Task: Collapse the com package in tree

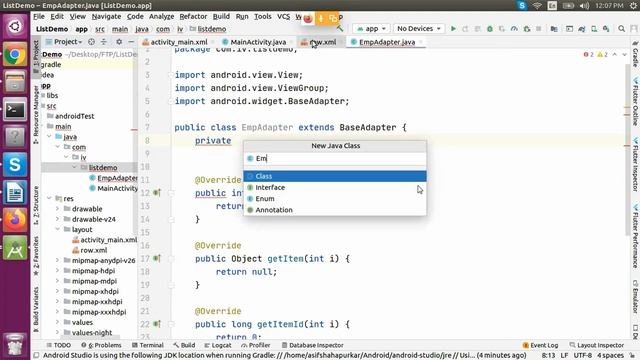Action: (58, 147)
